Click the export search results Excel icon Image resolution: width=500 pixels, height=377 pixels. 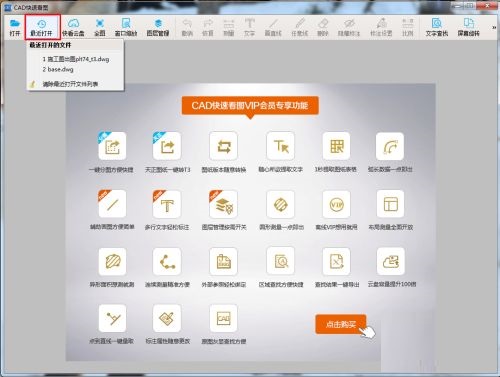coord(336,261)
